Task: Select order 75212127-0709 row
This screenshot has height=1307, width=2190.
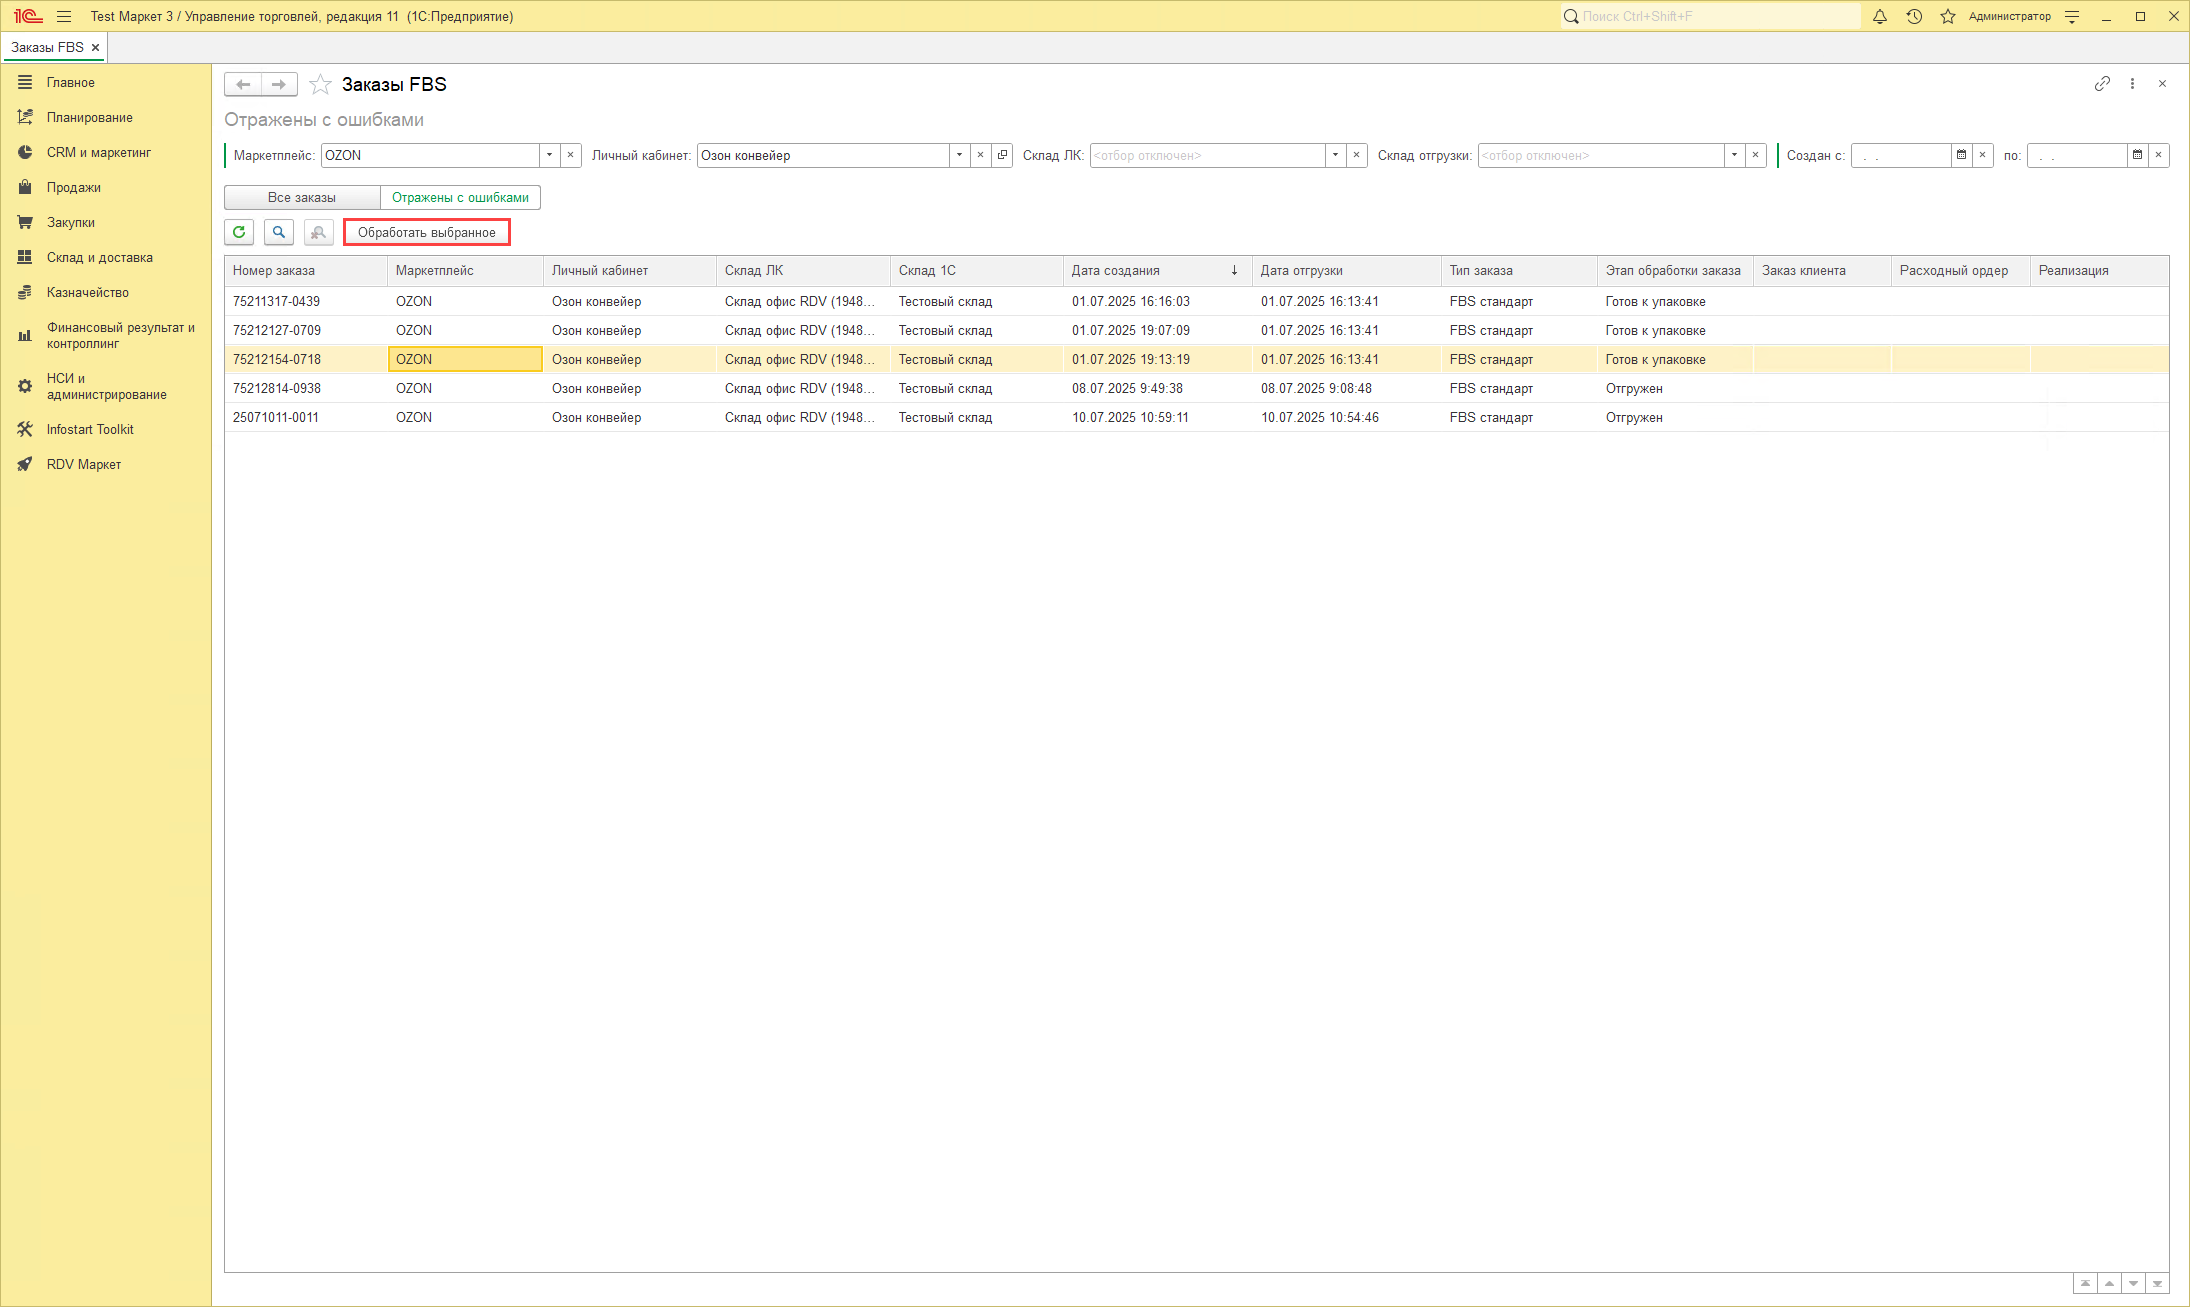Action: (1196, 330)
